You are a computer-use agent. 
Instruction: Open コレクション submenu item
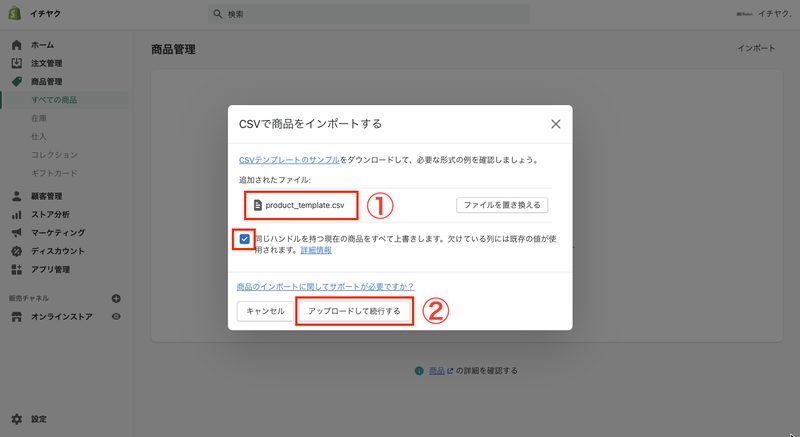point(54,155)
